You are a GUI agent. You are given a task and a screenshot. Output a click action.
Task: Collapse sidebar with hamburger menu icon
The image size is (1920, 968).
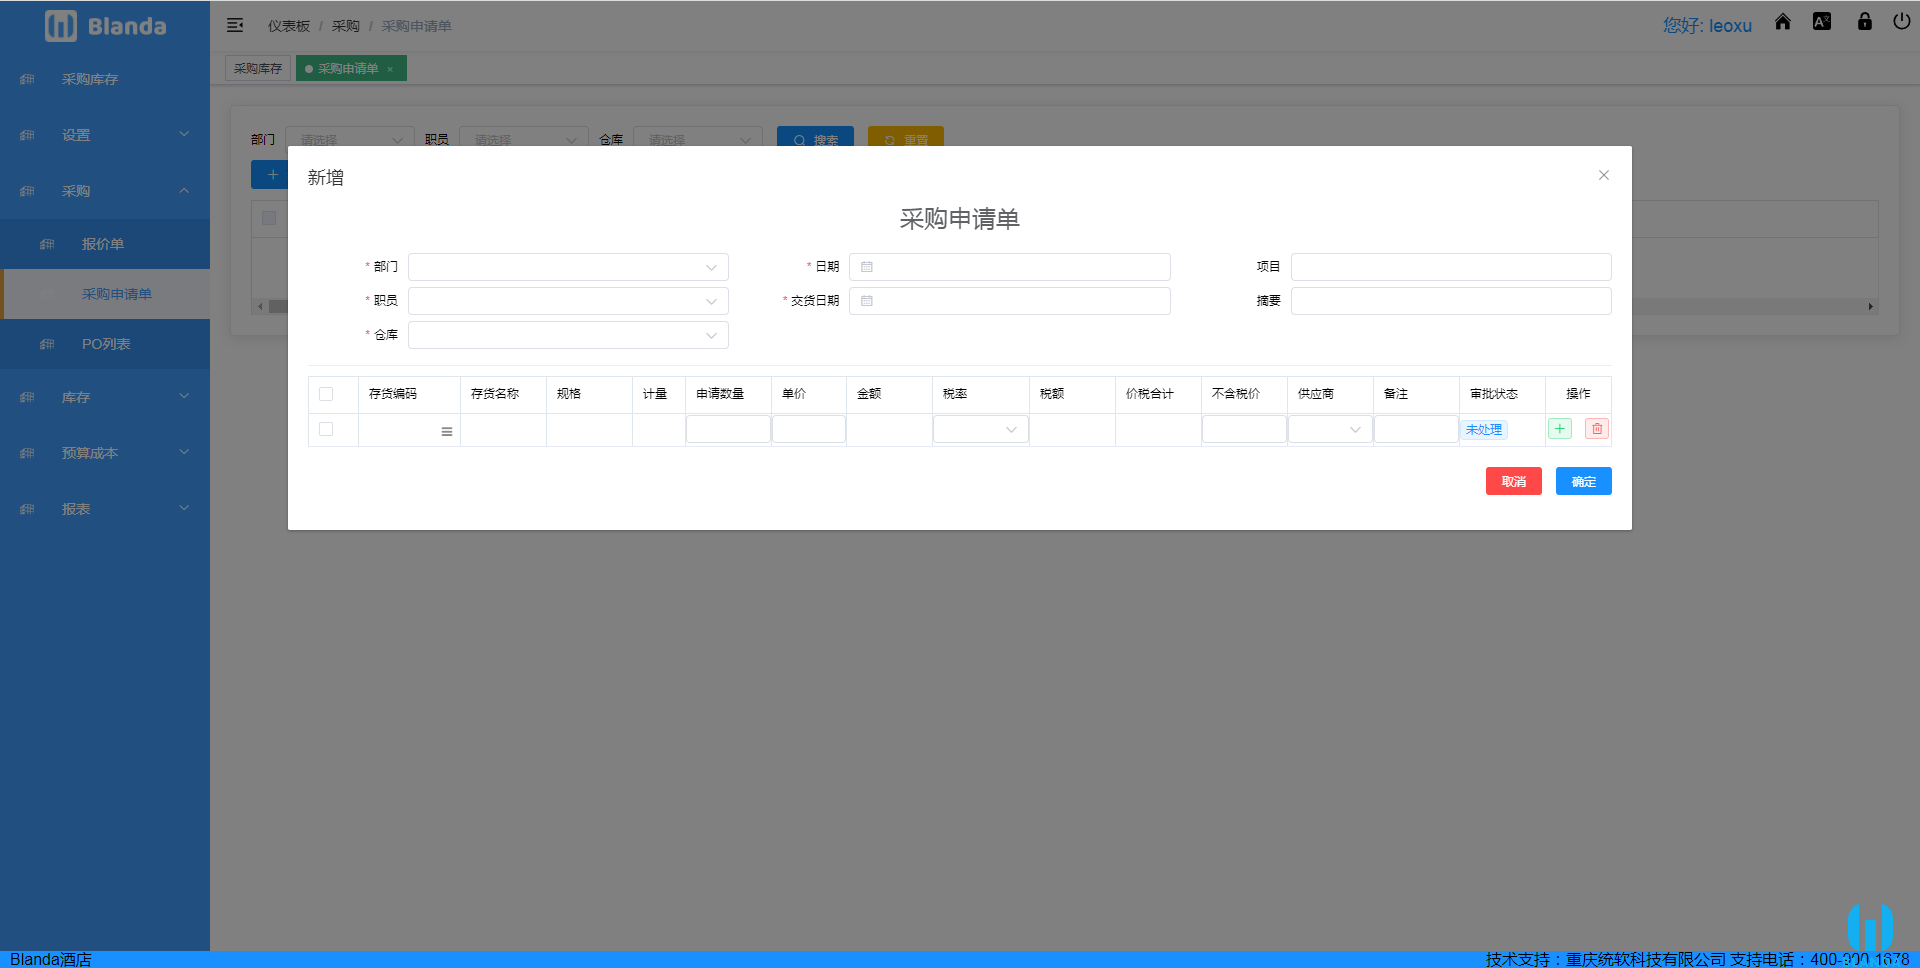[x=235, y=26]
